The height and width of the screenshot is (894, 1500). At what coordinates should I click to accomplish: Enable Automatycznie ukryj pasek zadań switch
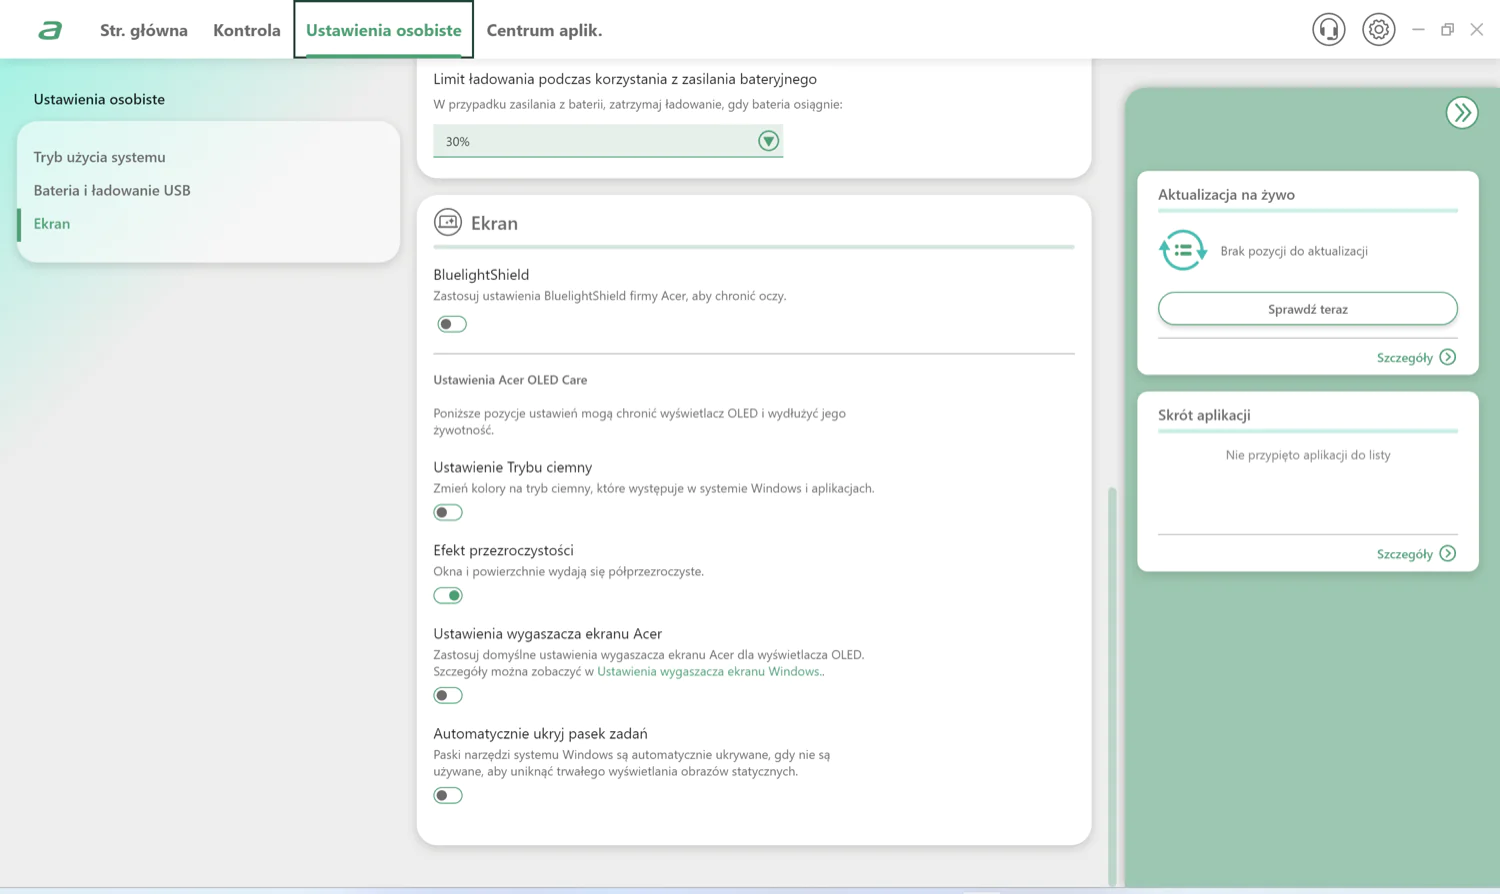pos(448,795)
